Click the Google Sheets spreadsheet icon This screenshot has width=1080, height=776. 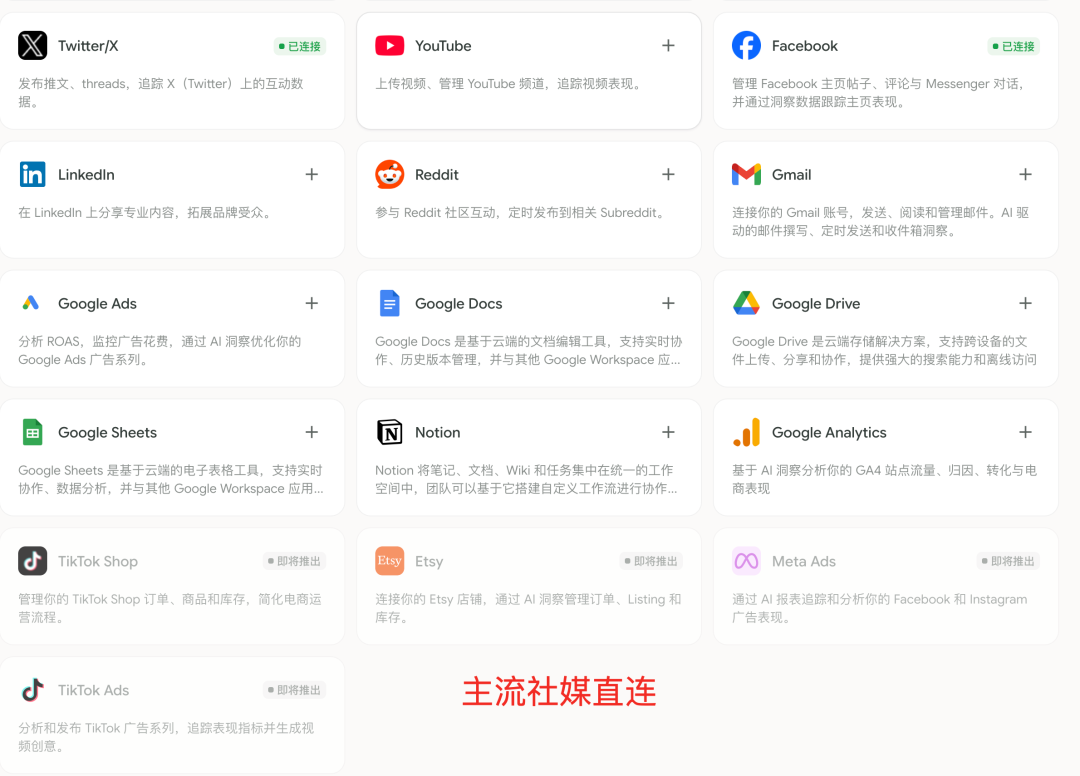pos(32,432)
